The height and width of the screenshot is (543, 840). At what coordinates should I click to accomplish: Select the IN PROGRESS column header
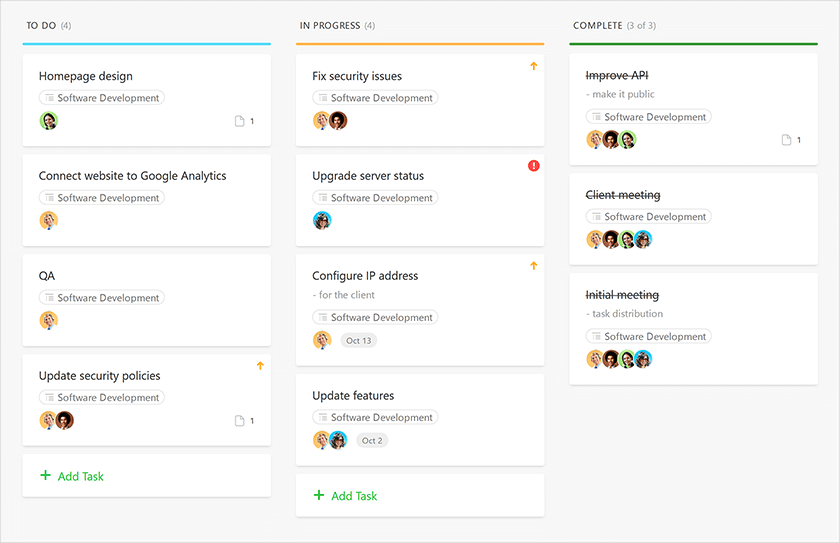[330, 25]
